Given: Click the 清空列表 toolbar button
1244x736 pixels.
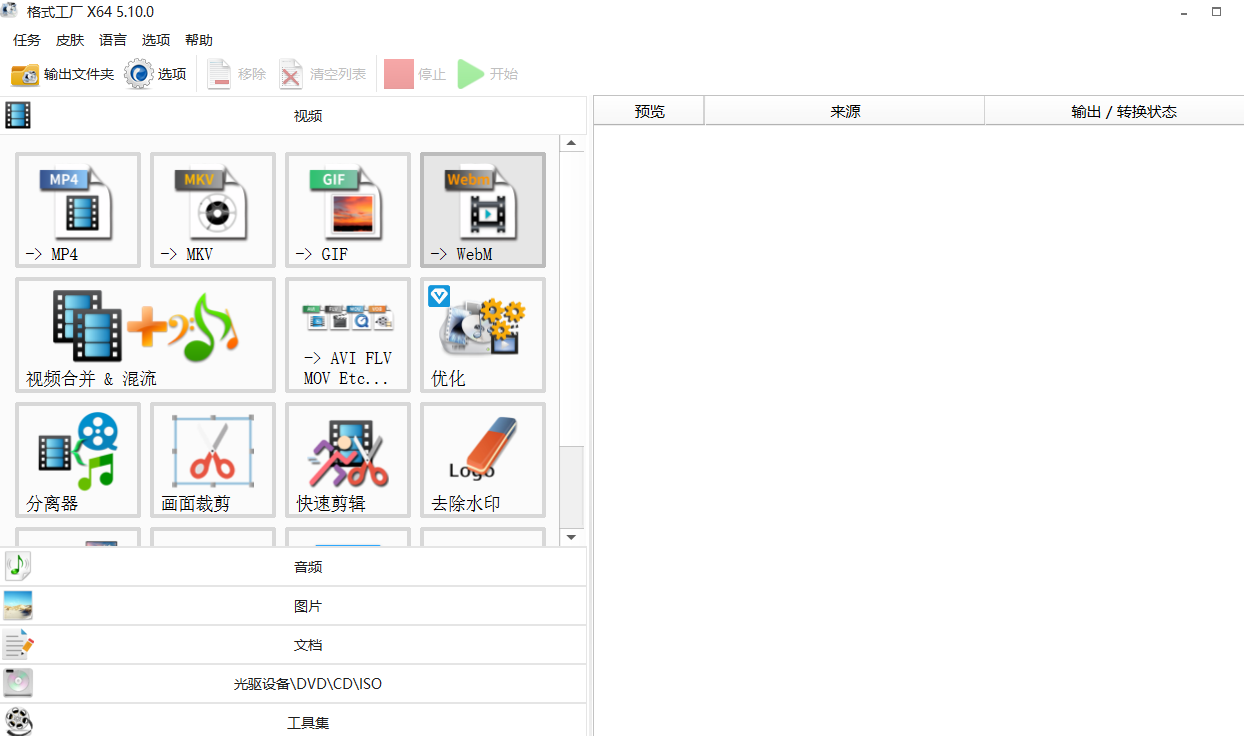Looking at the screenshot, I should pos(322,74).
